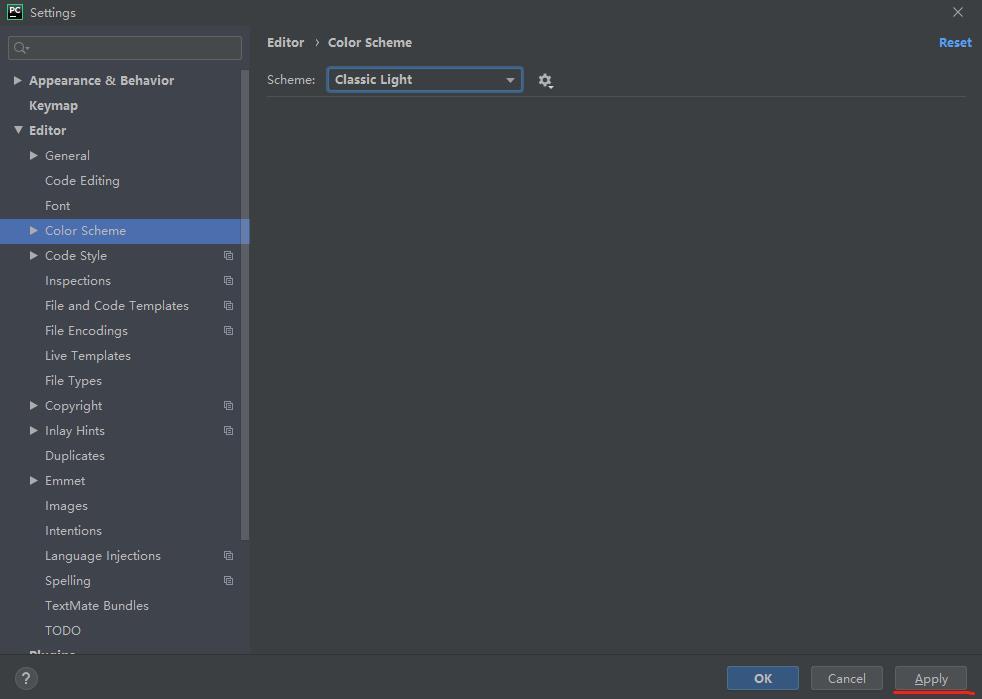Select Duplicates in the settings tree
Image resolution: width=982 pixels, height=699 pixels.
click(x=75, y=456)
